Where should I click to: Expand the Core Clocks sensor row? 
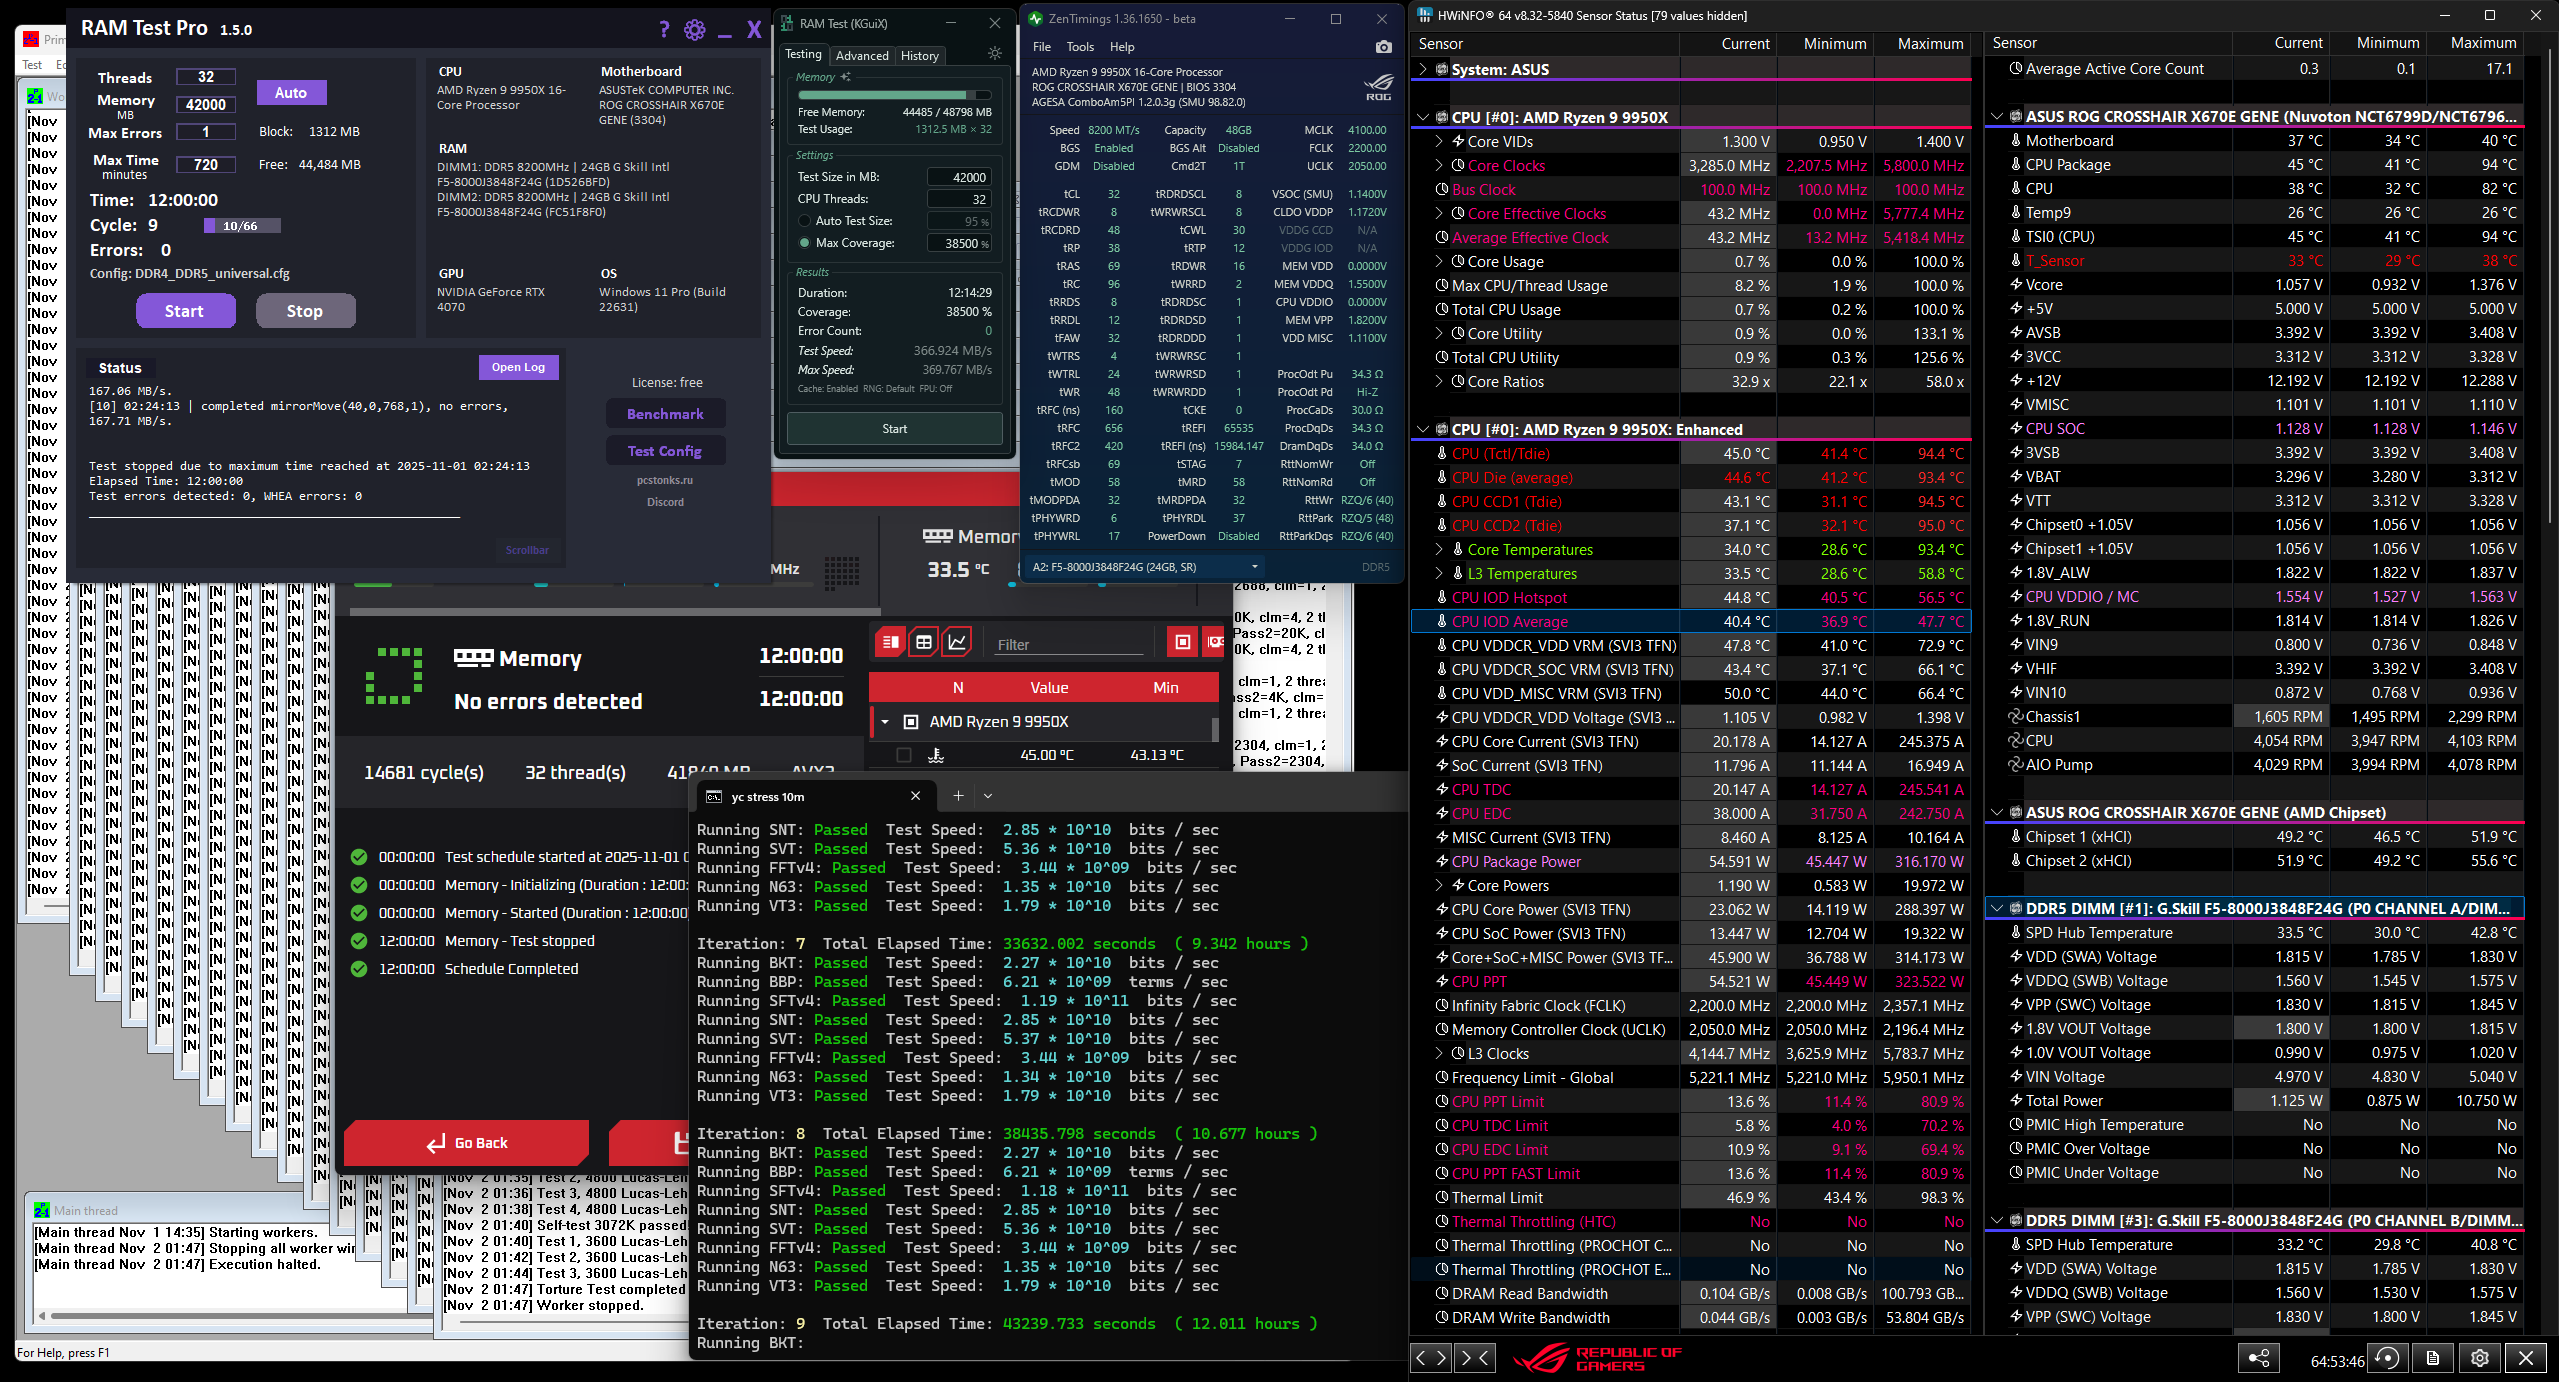tap(1439, 166)
